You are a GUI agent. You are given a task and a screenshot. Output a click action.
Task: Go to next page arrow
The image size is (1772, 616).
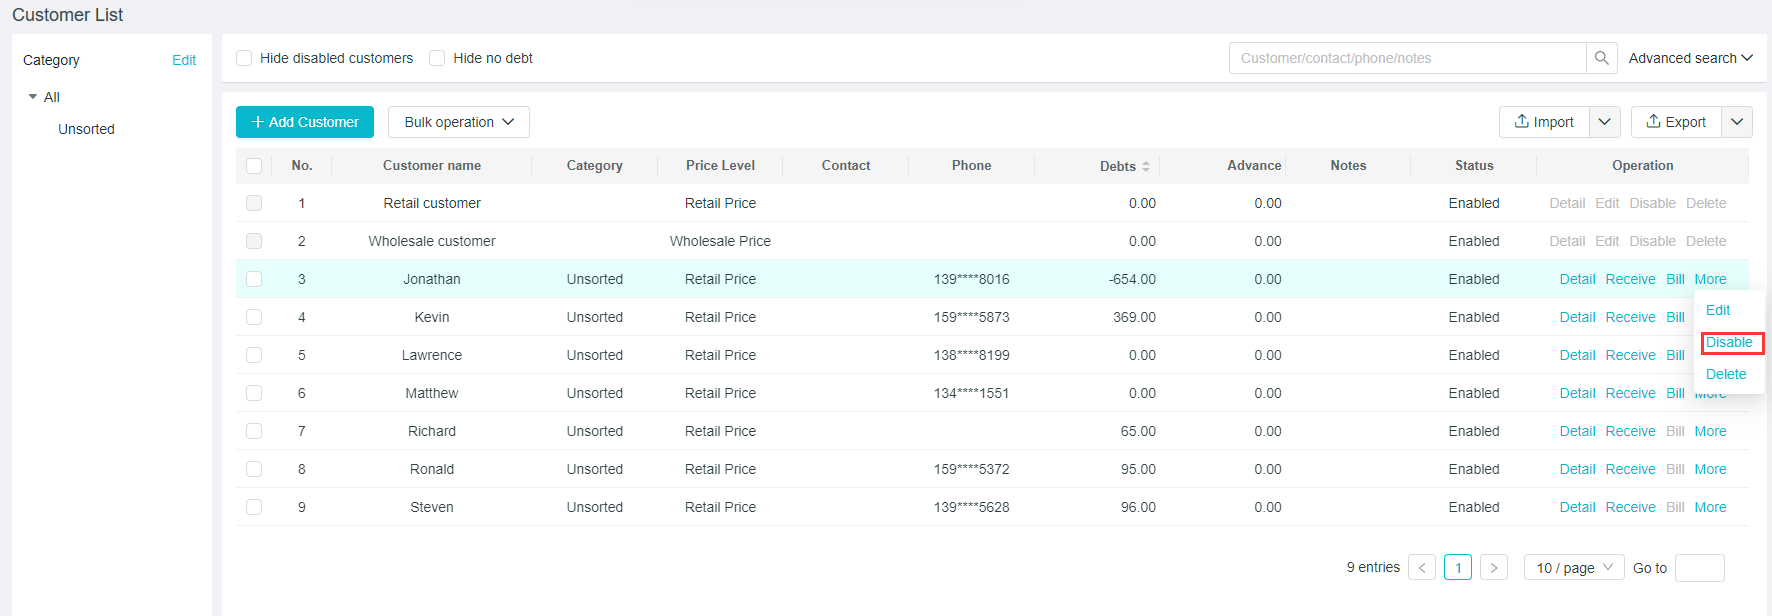1493,568
